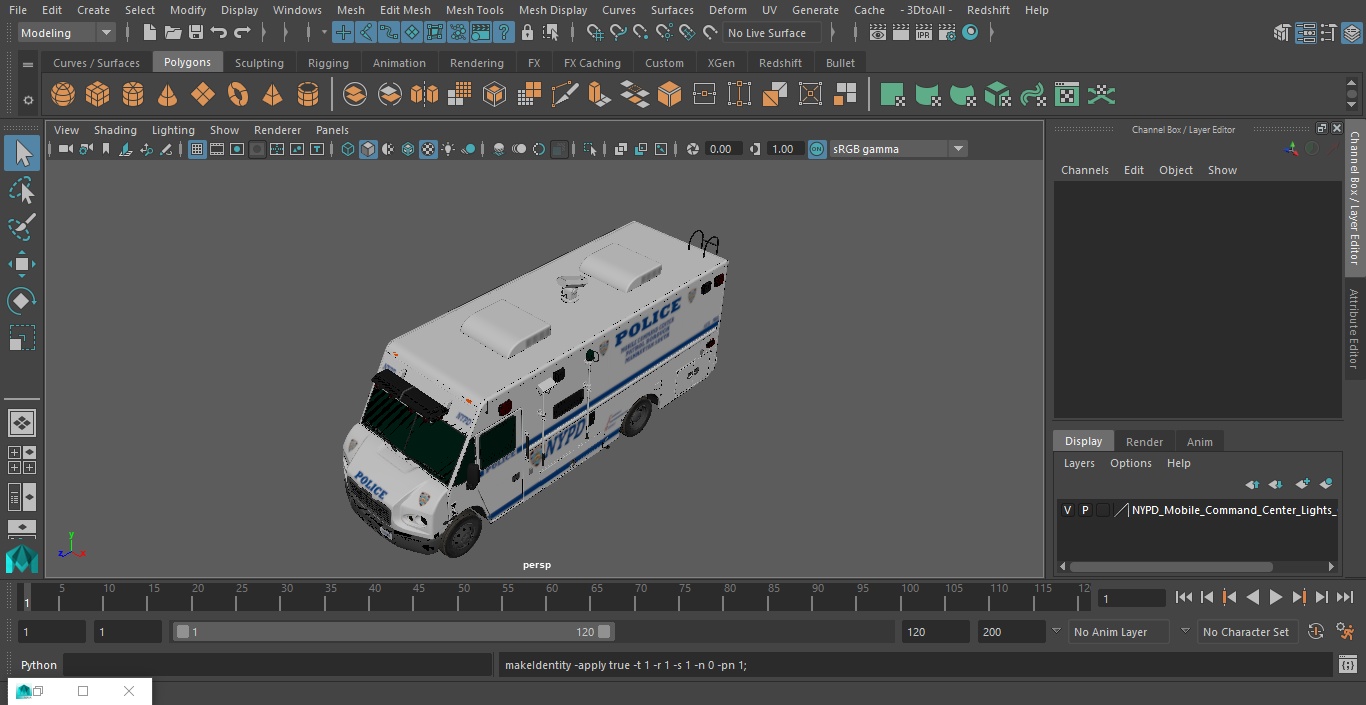Activate the Paint selection tool

(x=22, y=227)
